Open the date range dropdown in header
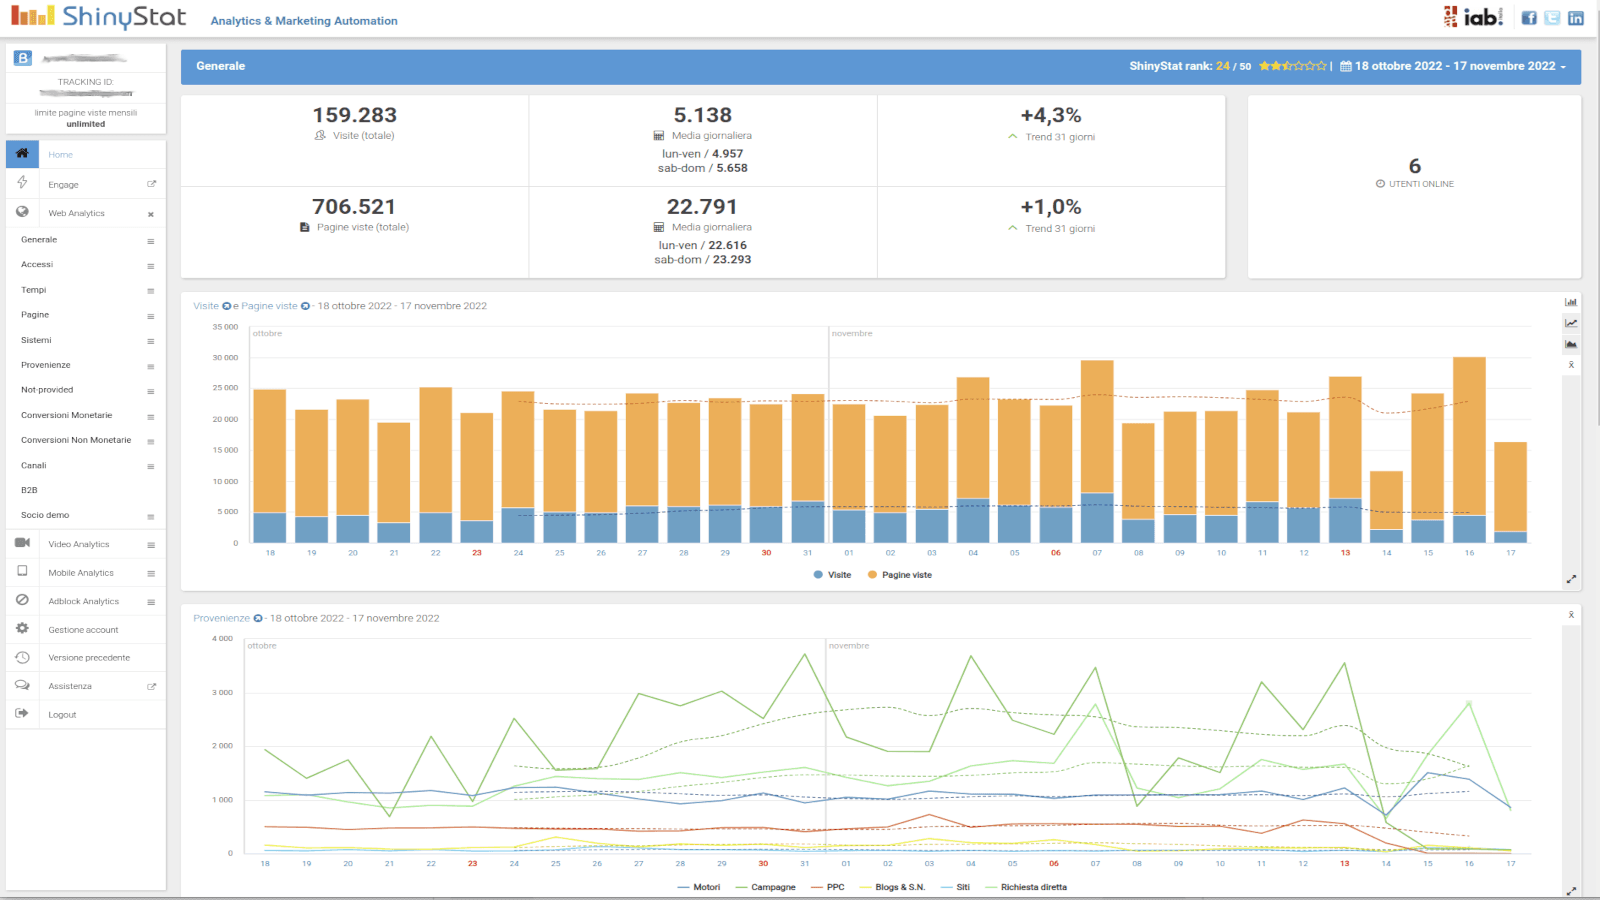Screen dimensions: 1600x900 pos(1455,66)
